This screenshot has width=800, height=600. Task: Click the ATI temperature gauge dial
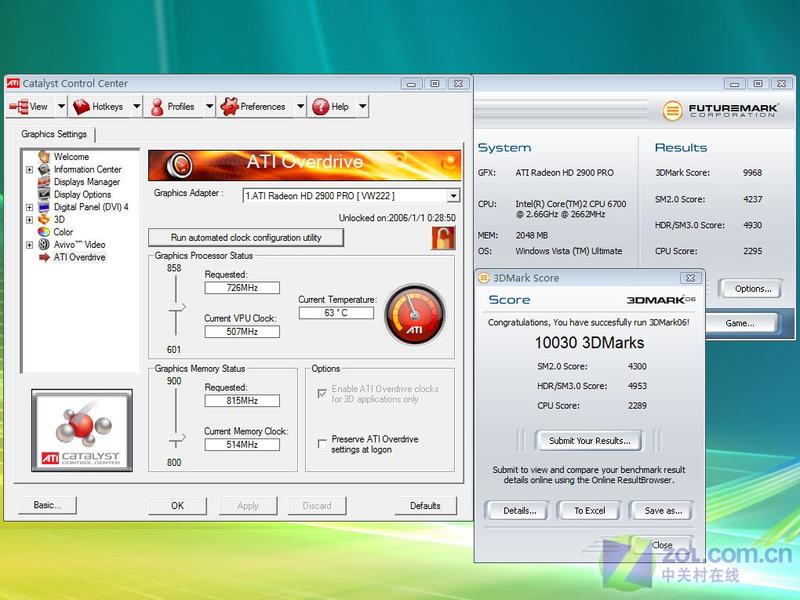pyautogui.click(x=415, y=315)
